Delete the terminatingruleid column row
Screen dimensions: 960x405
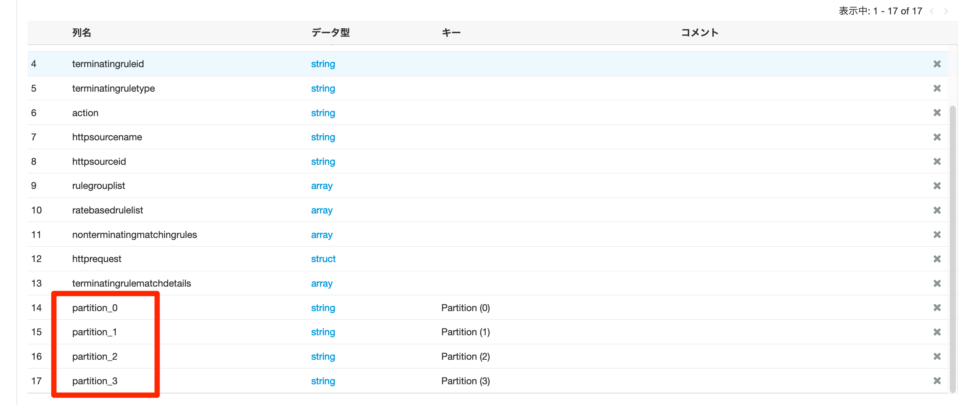[937, 64]
